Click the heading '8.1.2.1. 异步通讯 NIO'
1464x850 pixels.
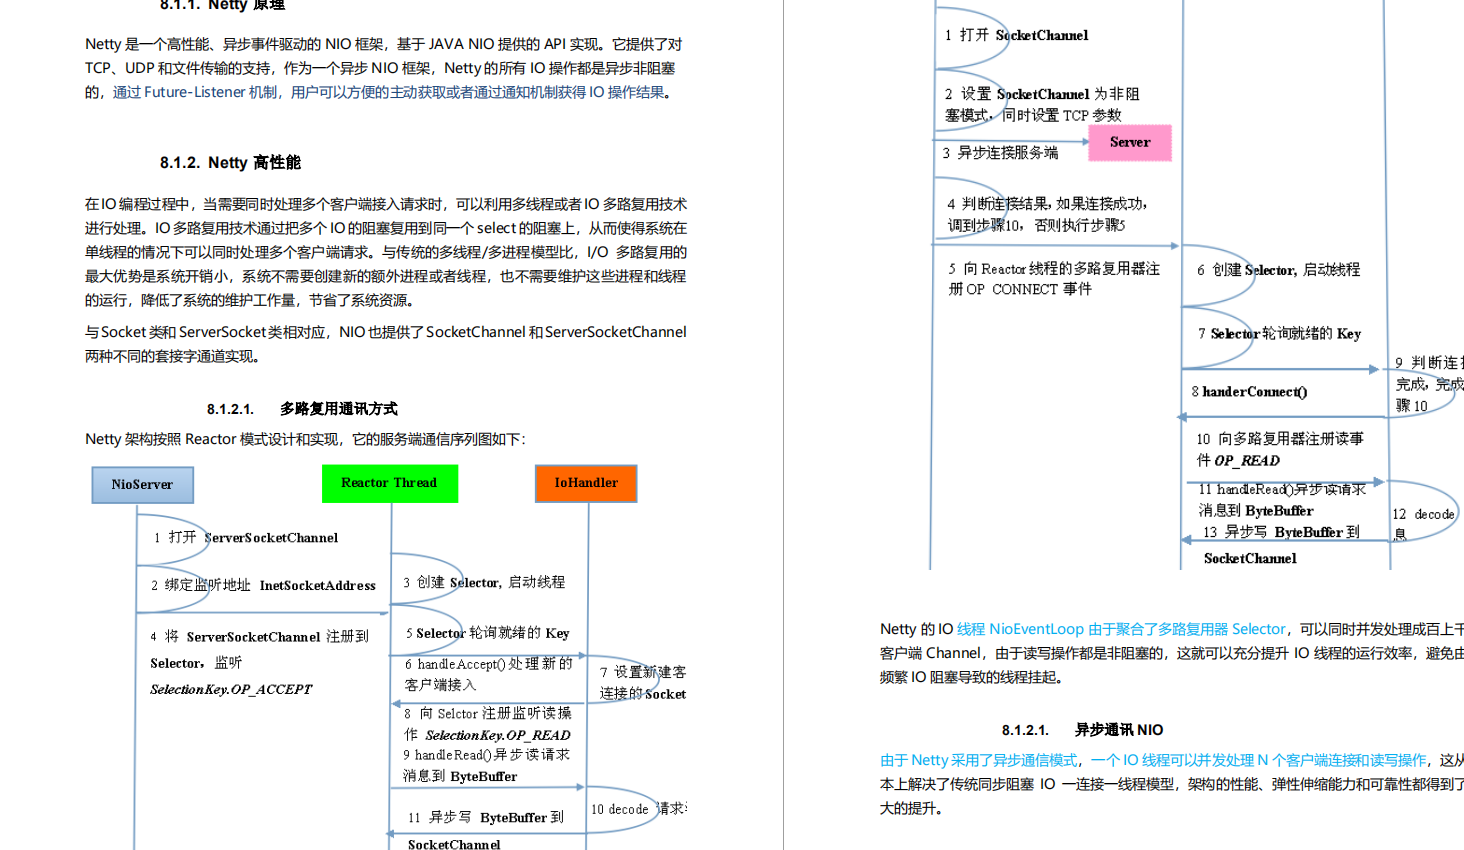(x=1082, y=730)
